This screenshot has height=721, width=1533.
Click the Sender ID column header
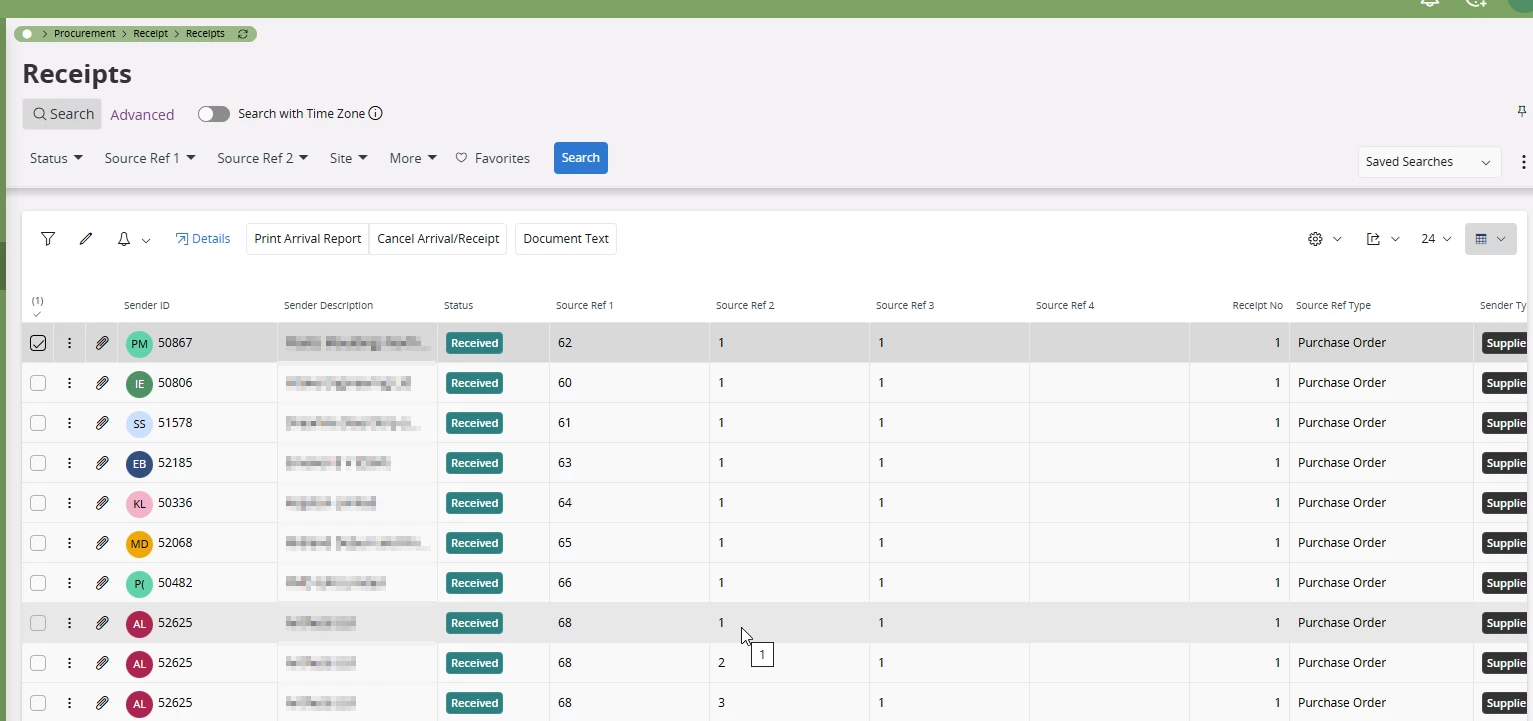[x=147, y=306]
